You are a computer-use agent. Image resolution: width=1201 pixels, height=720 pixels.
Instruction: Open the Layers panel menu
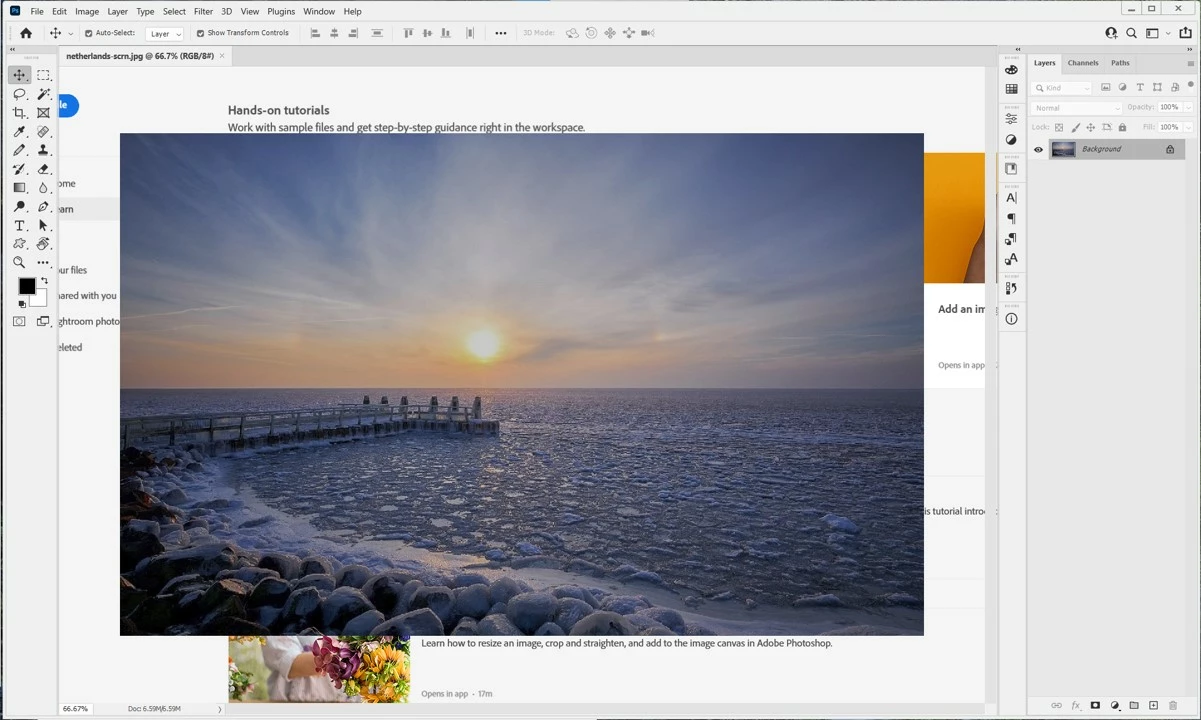[x=1190, y=63]
